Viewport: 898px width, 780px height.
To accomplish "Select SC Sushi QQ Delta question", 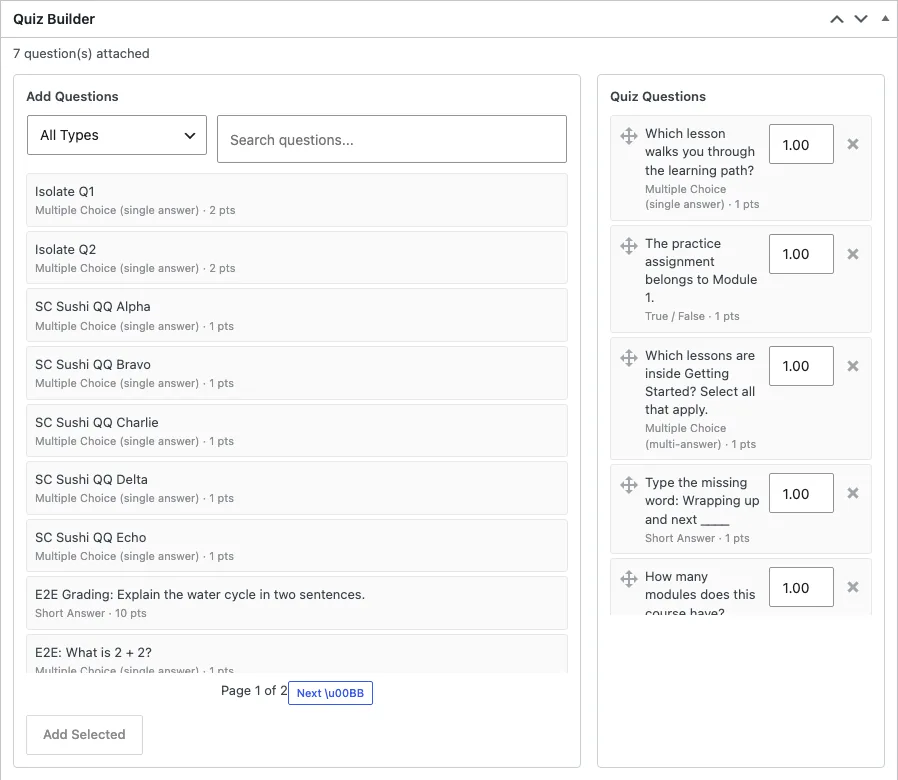I will pos(297,488).
